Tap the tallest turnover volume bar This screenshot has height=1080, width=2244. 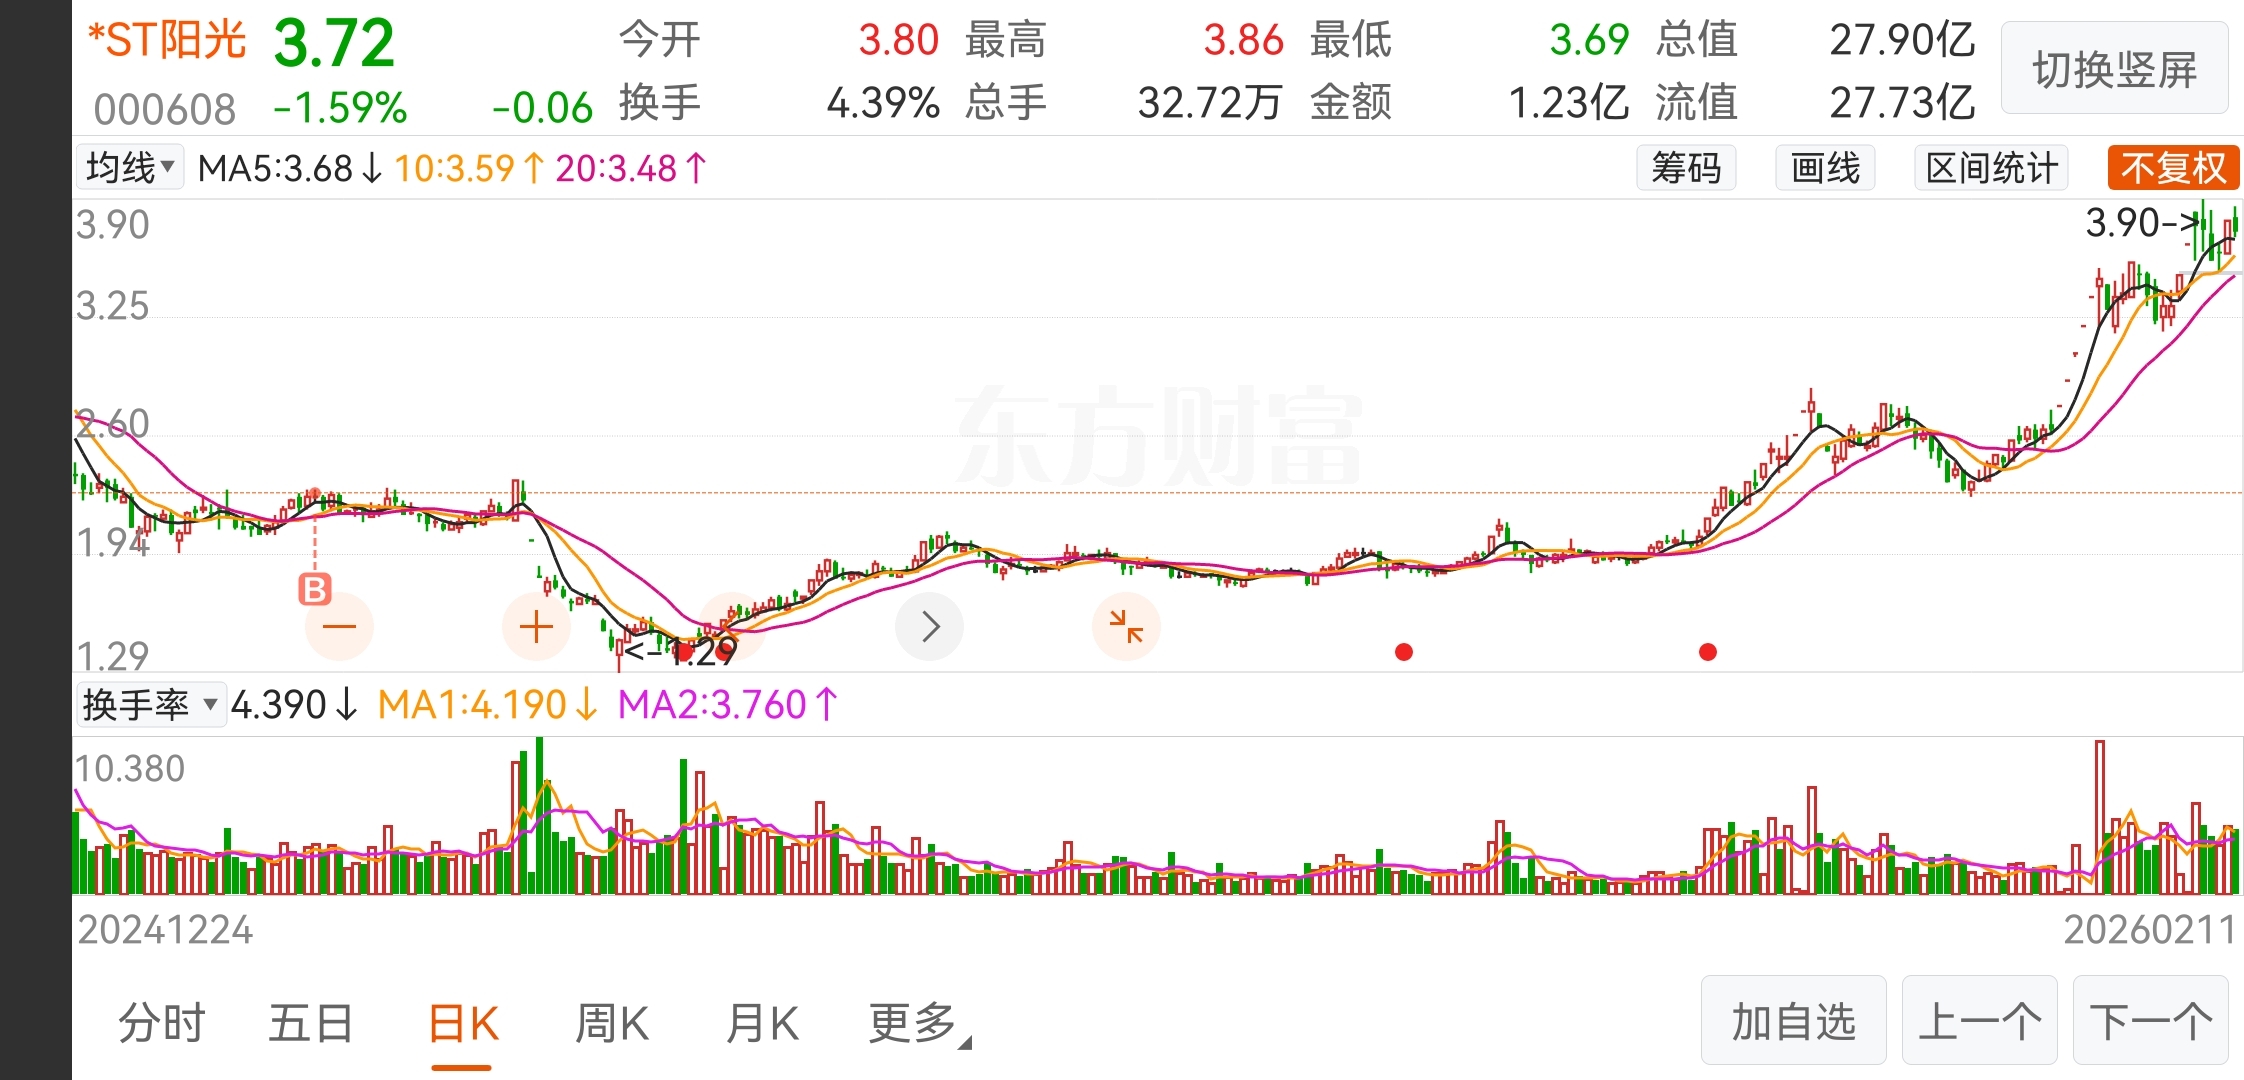tap(540, 815)
